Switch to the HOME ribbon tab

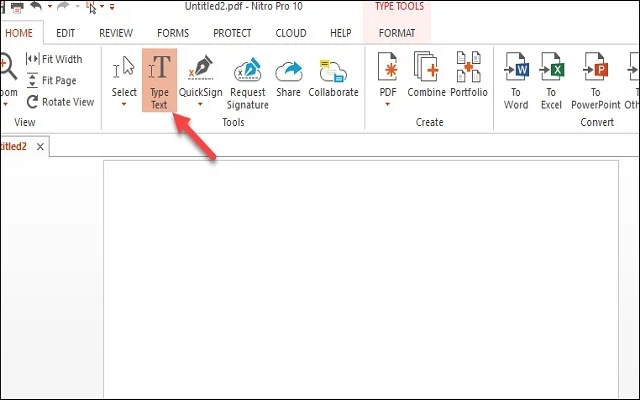pyautogui.click(x=19, y=33)
